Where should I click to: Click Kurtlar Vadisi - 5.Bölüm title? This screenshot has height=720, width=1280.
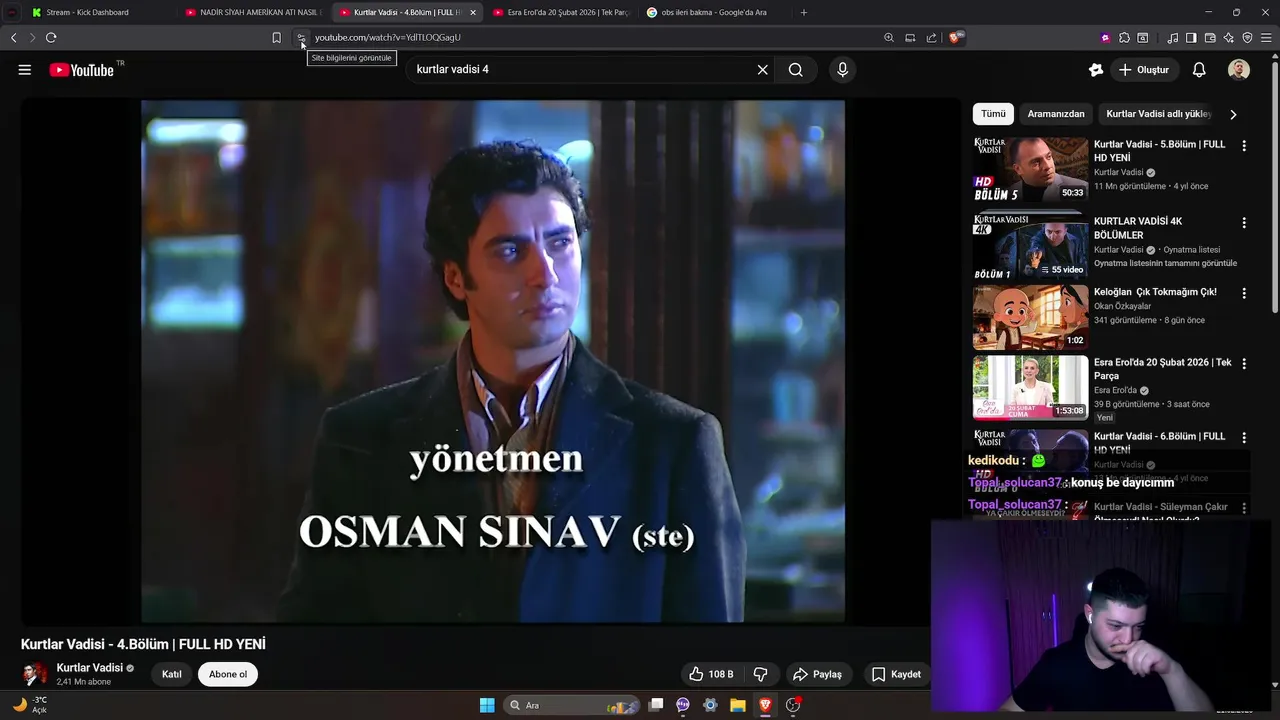1160,151
